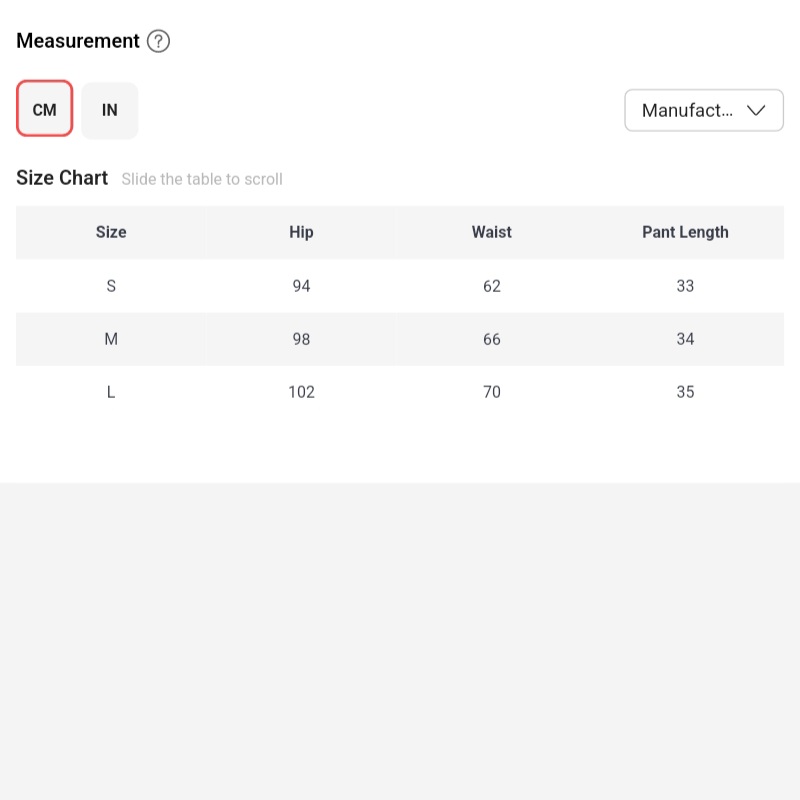The width and height of the screenshot is (800, 800).
Task: Click the Measurement help question mark icon
Action: (159, 41)
